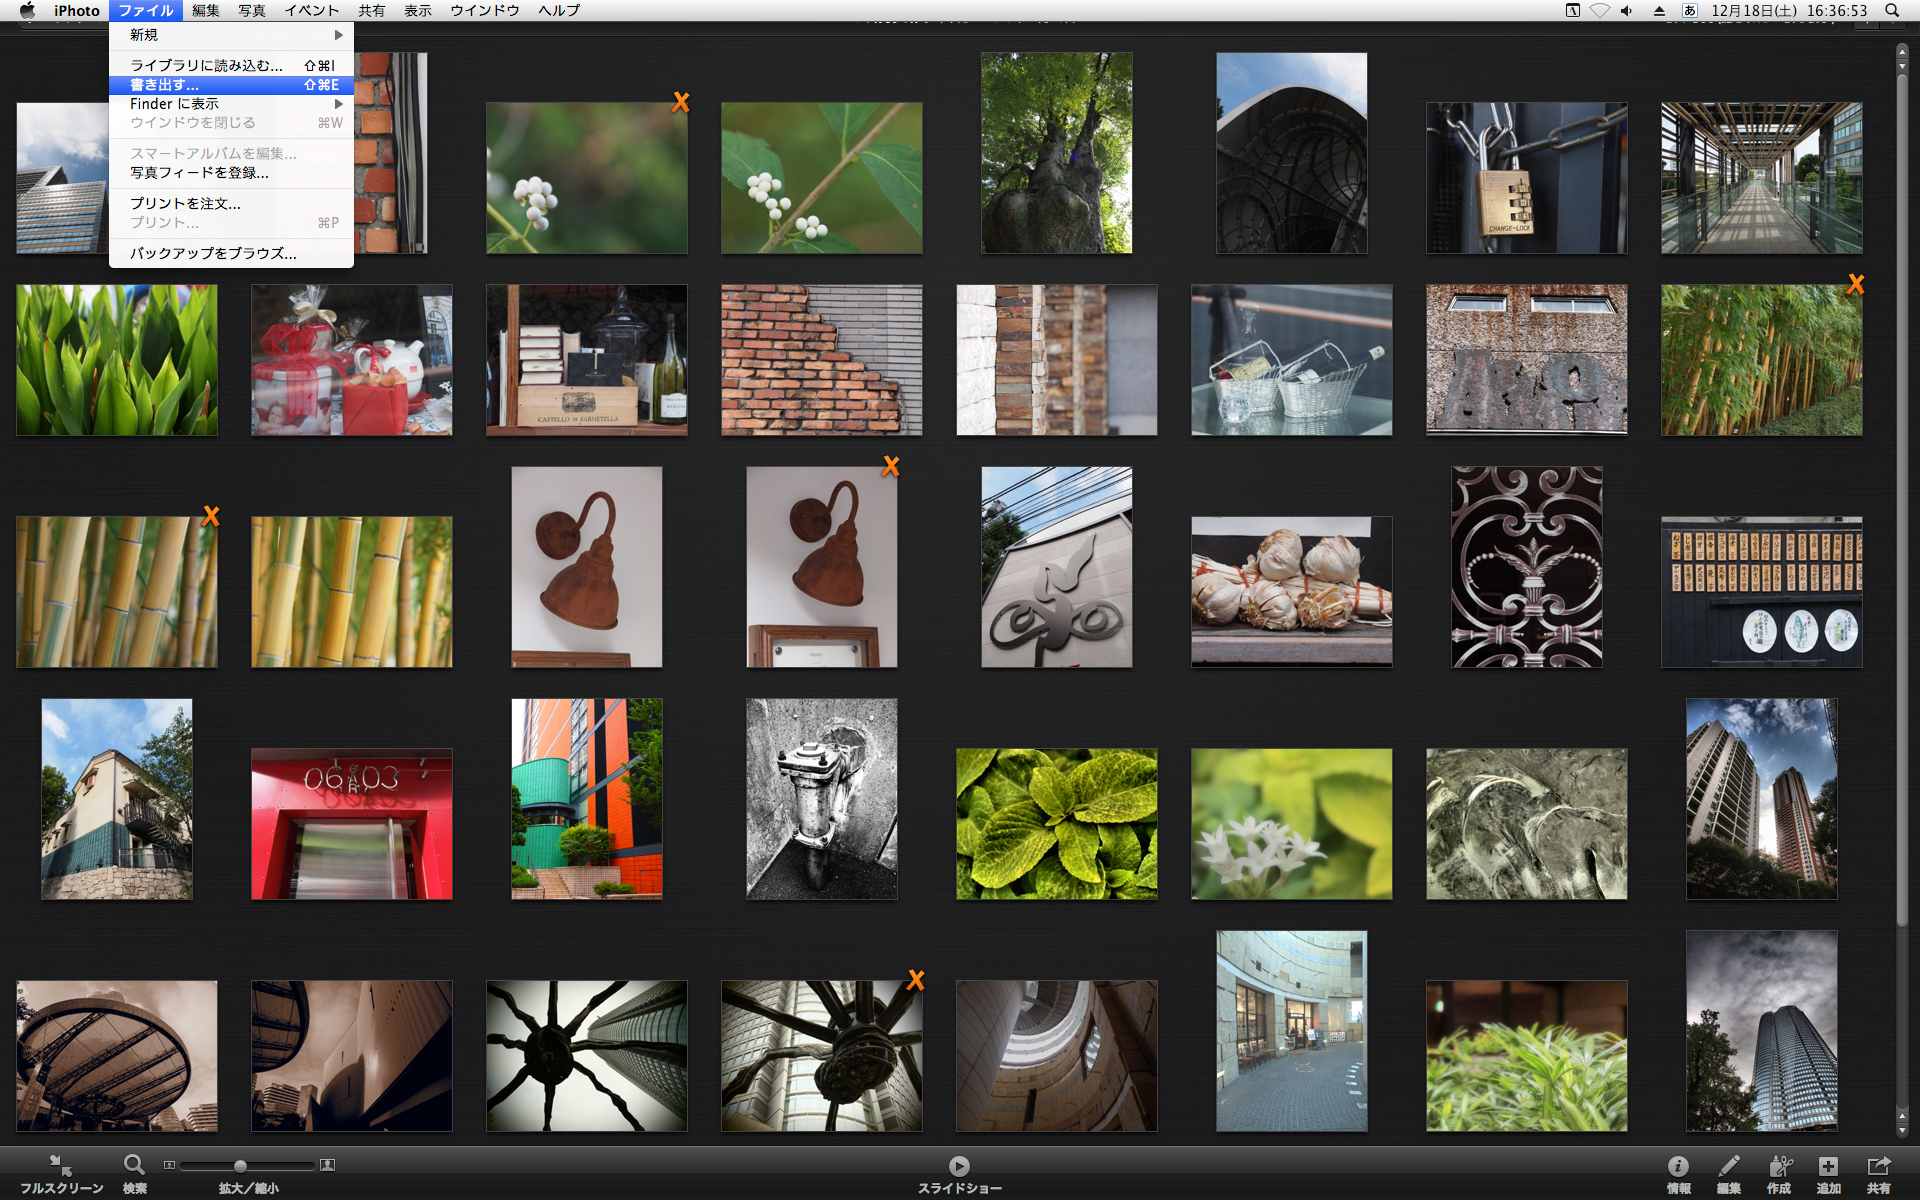Open the create (作成) icon

pyautogui.click(x=1779, y=1166)
